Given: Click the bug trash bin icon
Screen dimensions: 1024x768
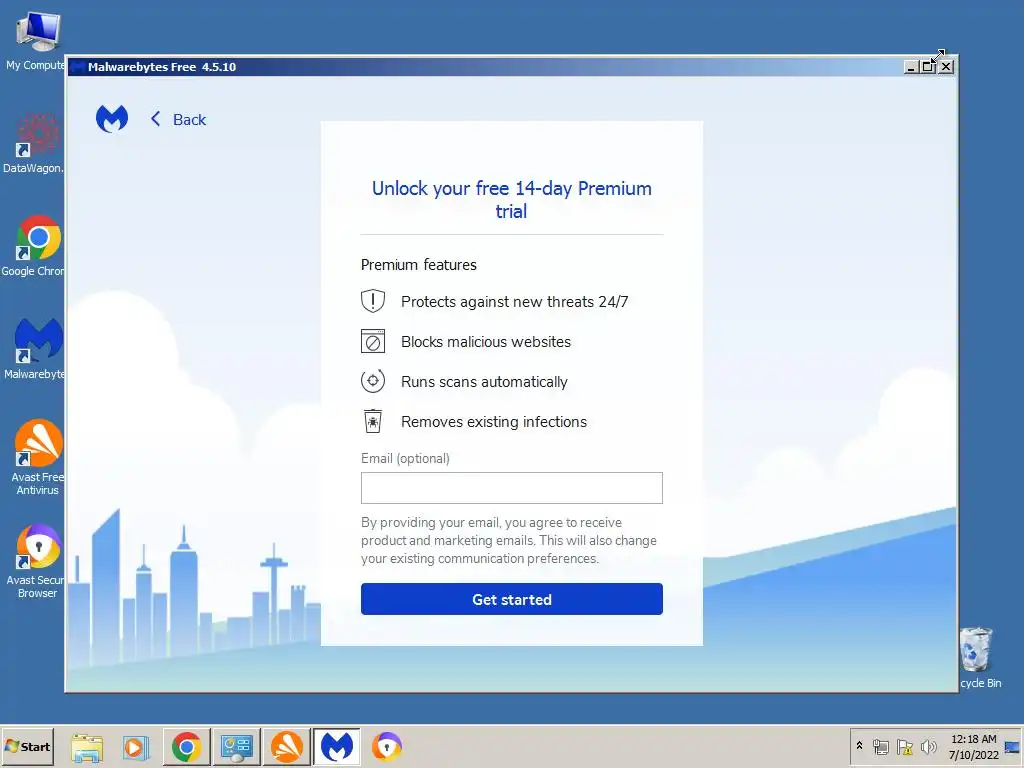Looking at the screenshot, I should [x=373, y=421].
